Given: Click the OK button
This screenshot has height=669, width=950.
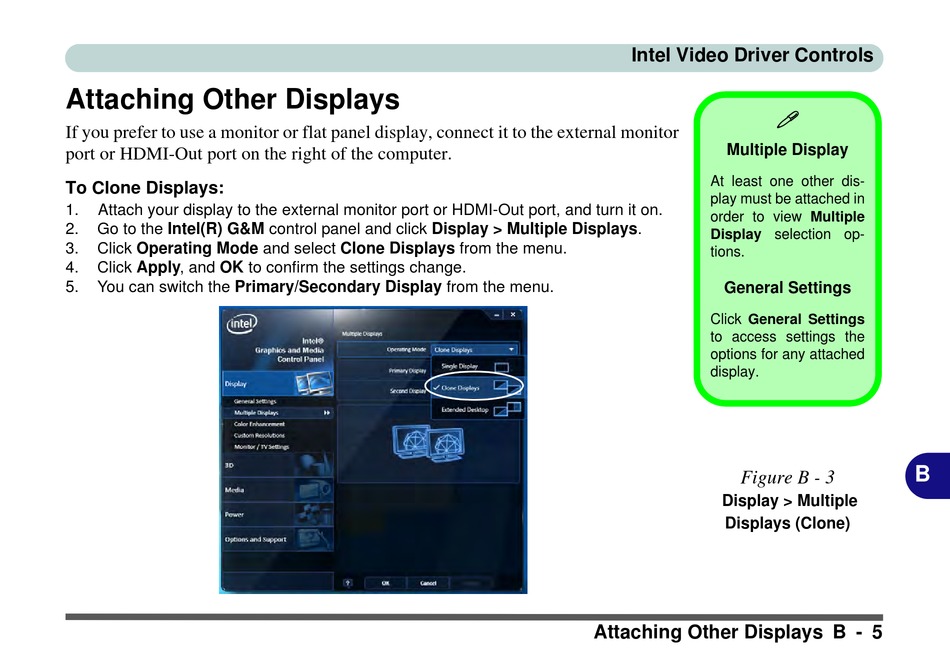Looking at the screenshot, I should tap(385, 583).
